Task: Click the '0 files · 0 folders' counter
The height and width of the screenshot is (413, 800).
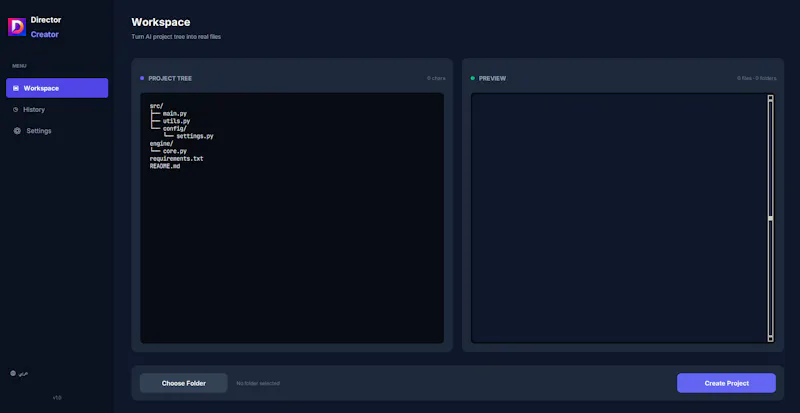Action: pyautogui.click(x=757, y=78)
